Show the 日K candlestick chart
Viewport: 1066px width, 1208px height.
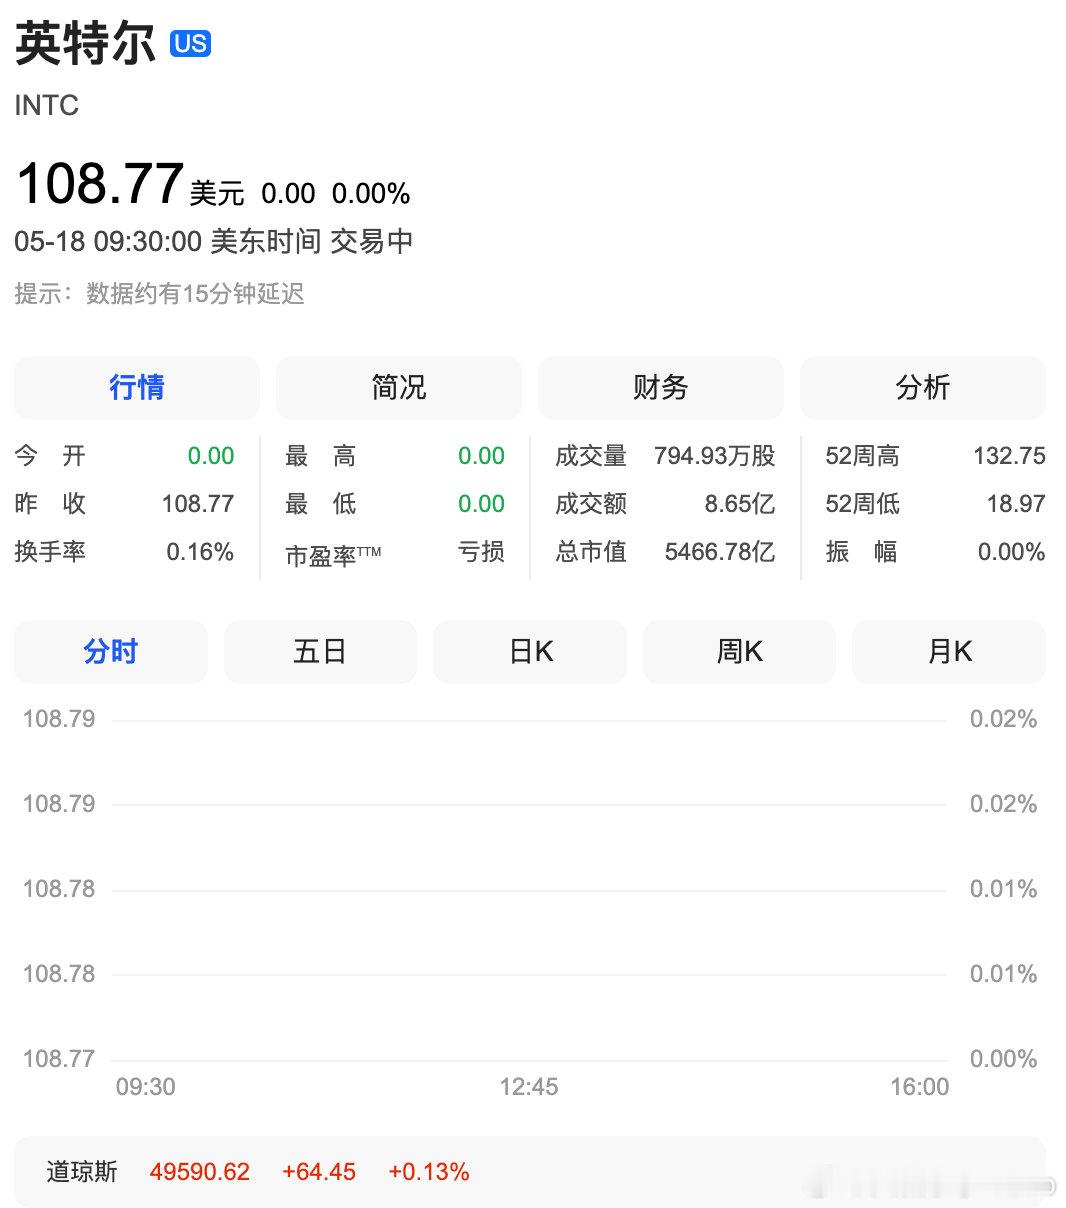click(530, 652)
